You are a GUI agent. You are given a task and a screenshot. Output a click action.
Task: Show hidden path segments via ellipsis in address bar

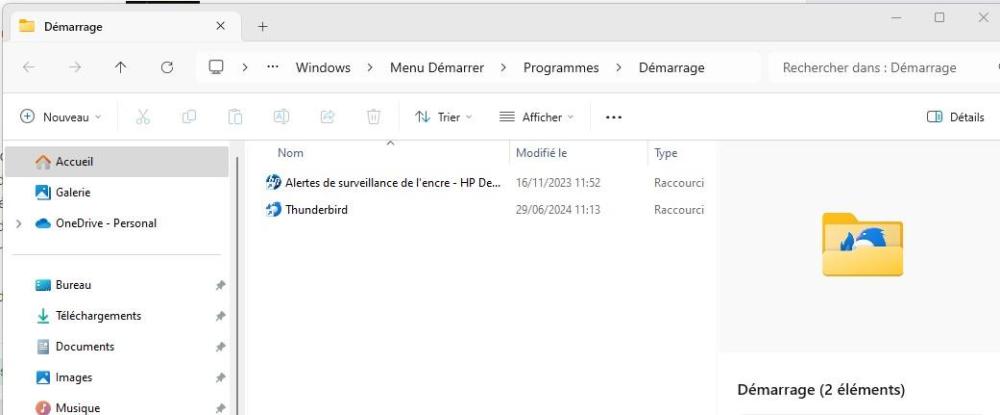click(273, 67)
